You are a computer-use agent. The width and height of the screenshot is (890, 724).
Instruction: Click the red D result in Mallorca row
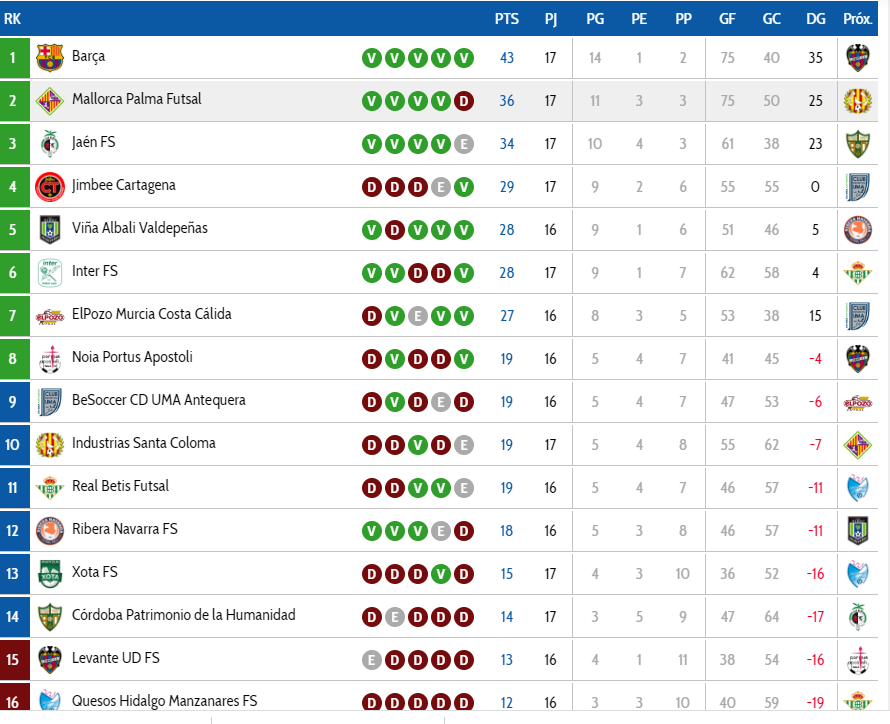click(x=463, y=101)
